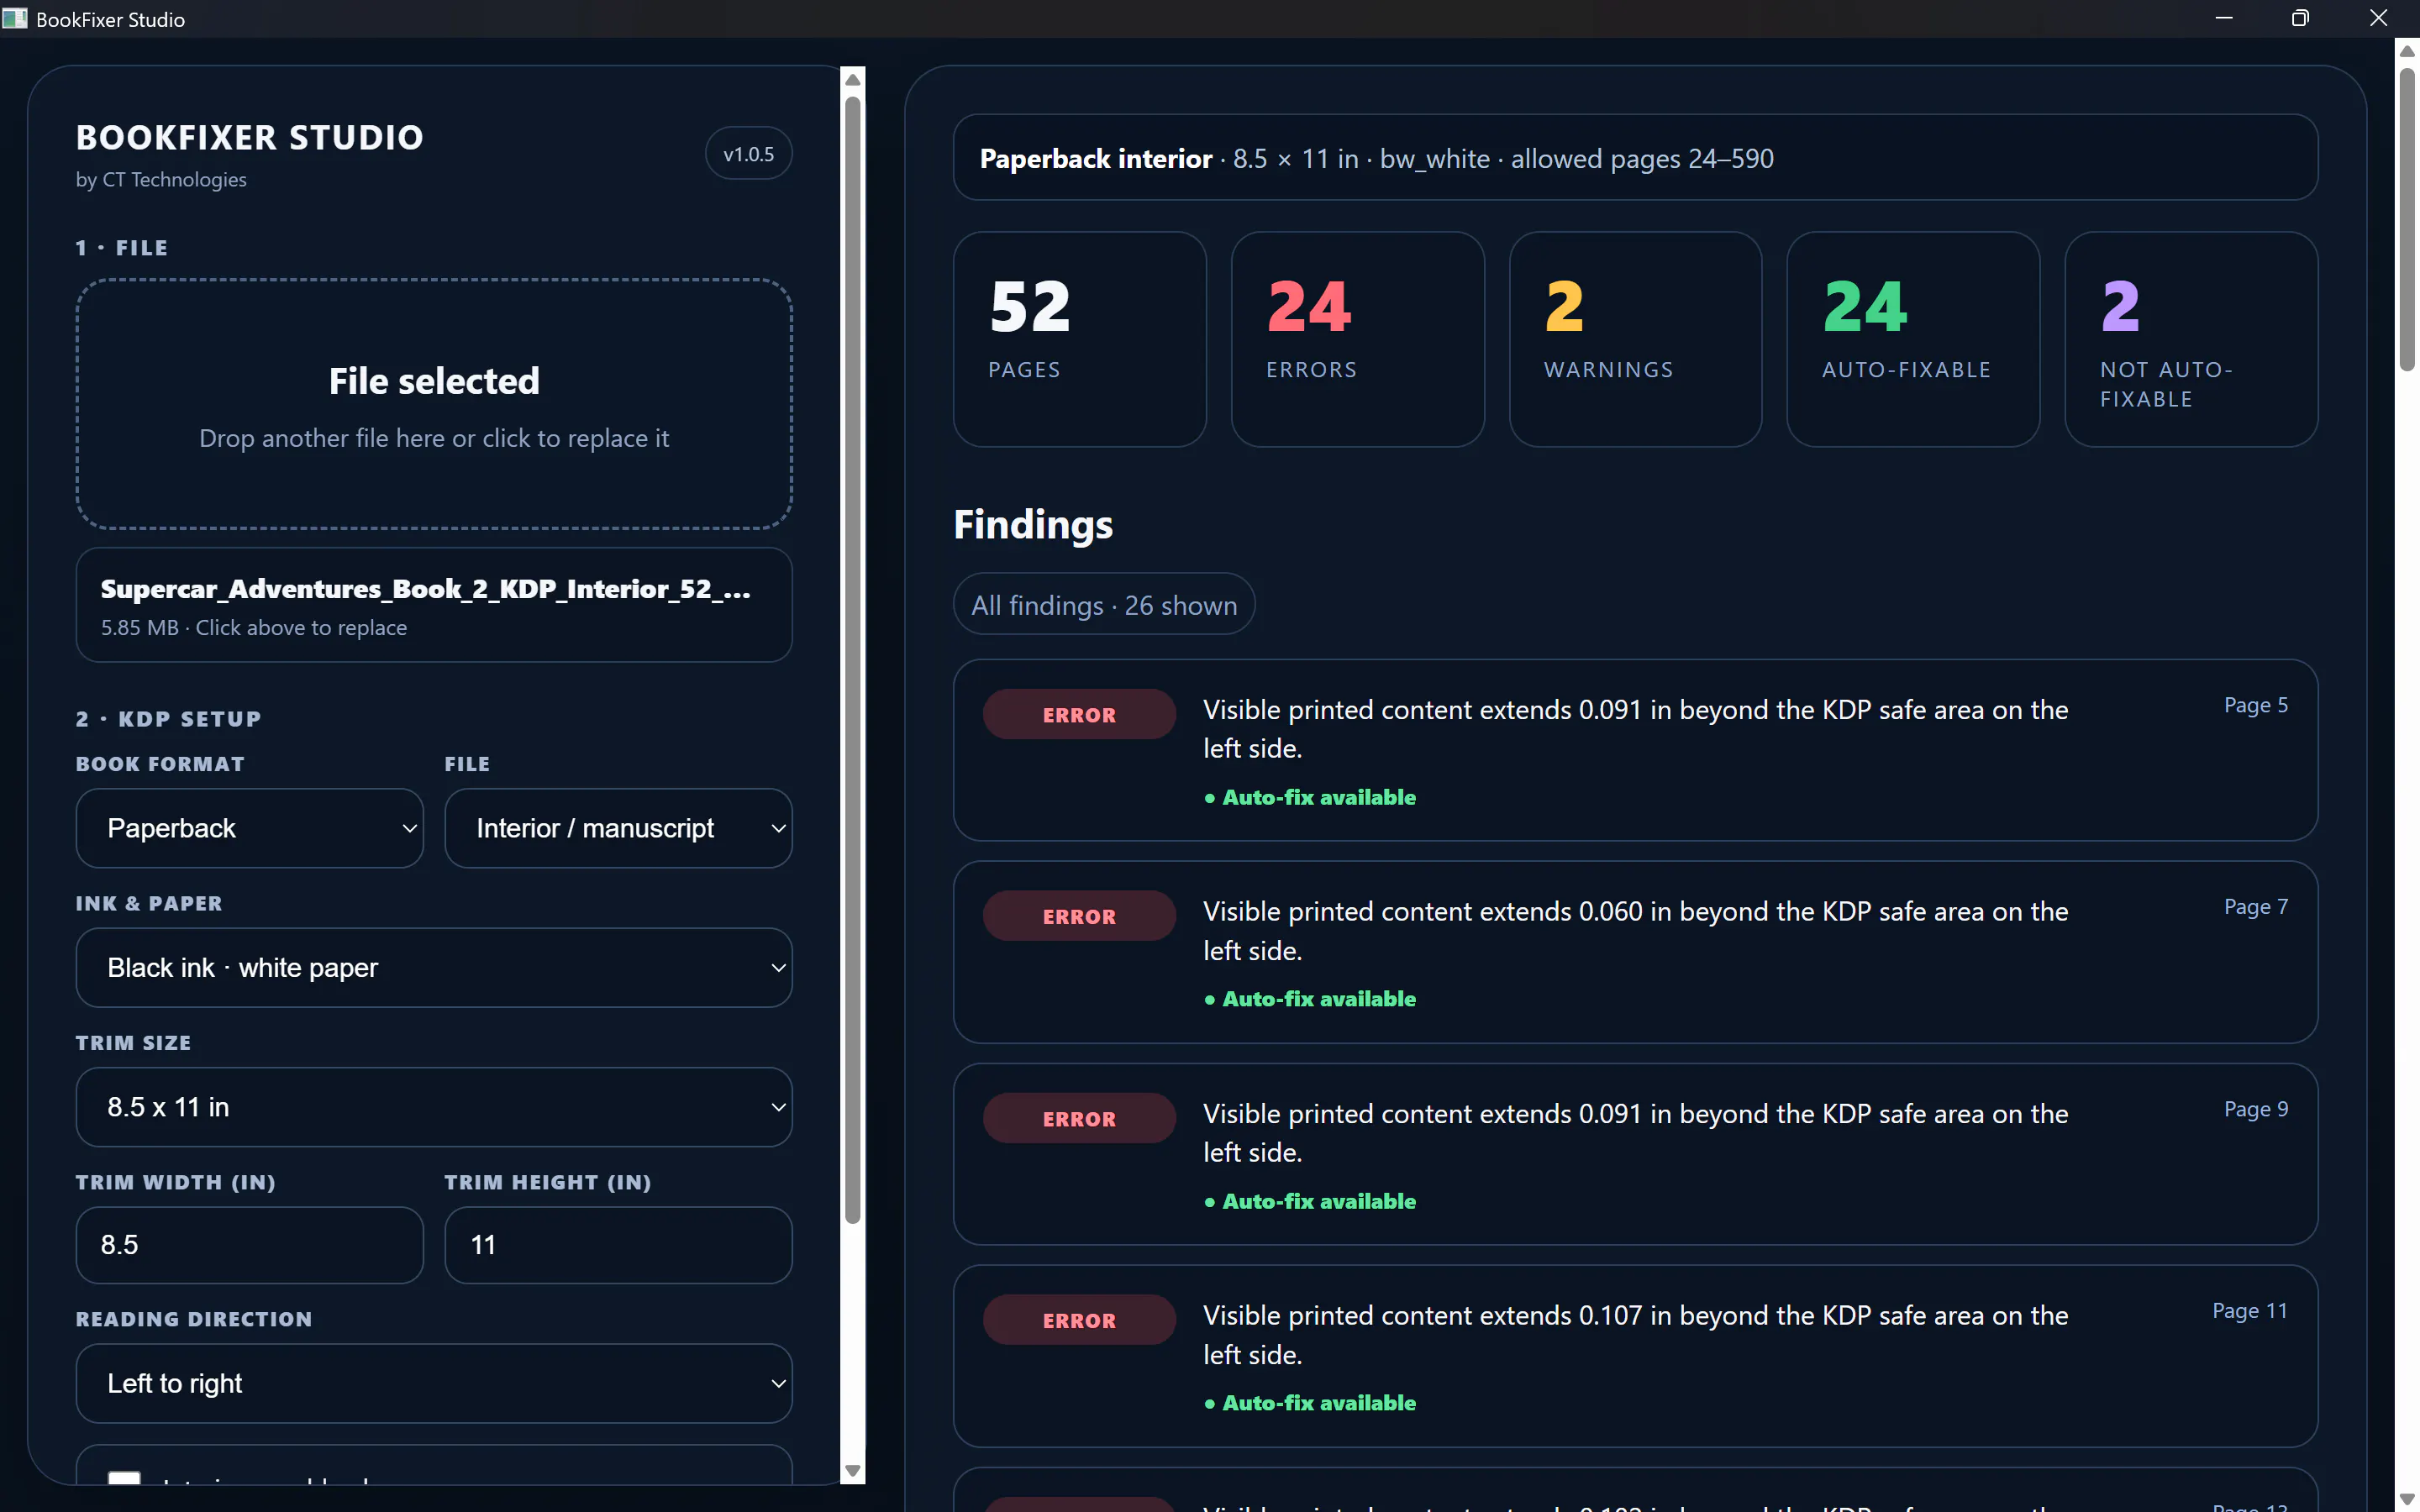Open the 2 Warnings summary card
Image resolution: width=2420 pixels, height=1512 pixels.
tap(1635, 339)
